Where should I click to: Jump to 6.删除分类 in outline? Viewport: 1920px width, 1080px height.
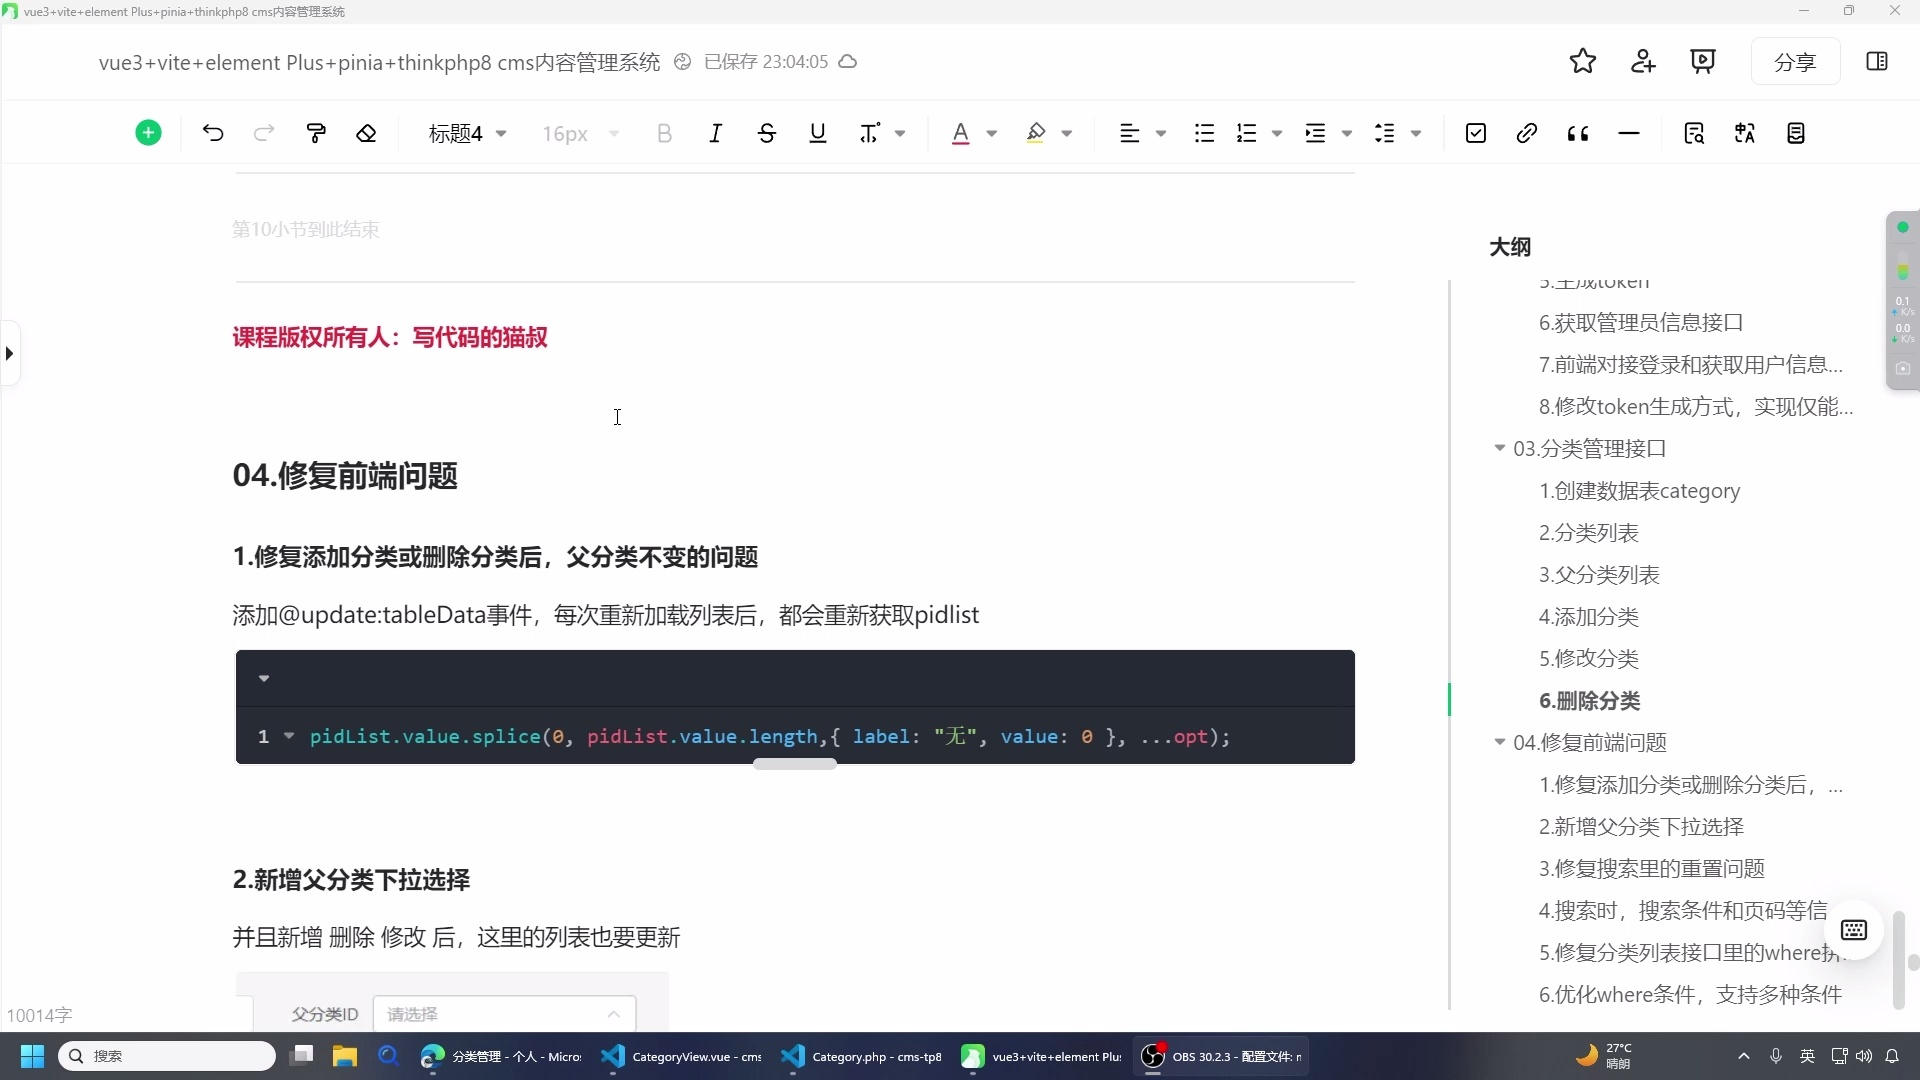pos(1589,701)
